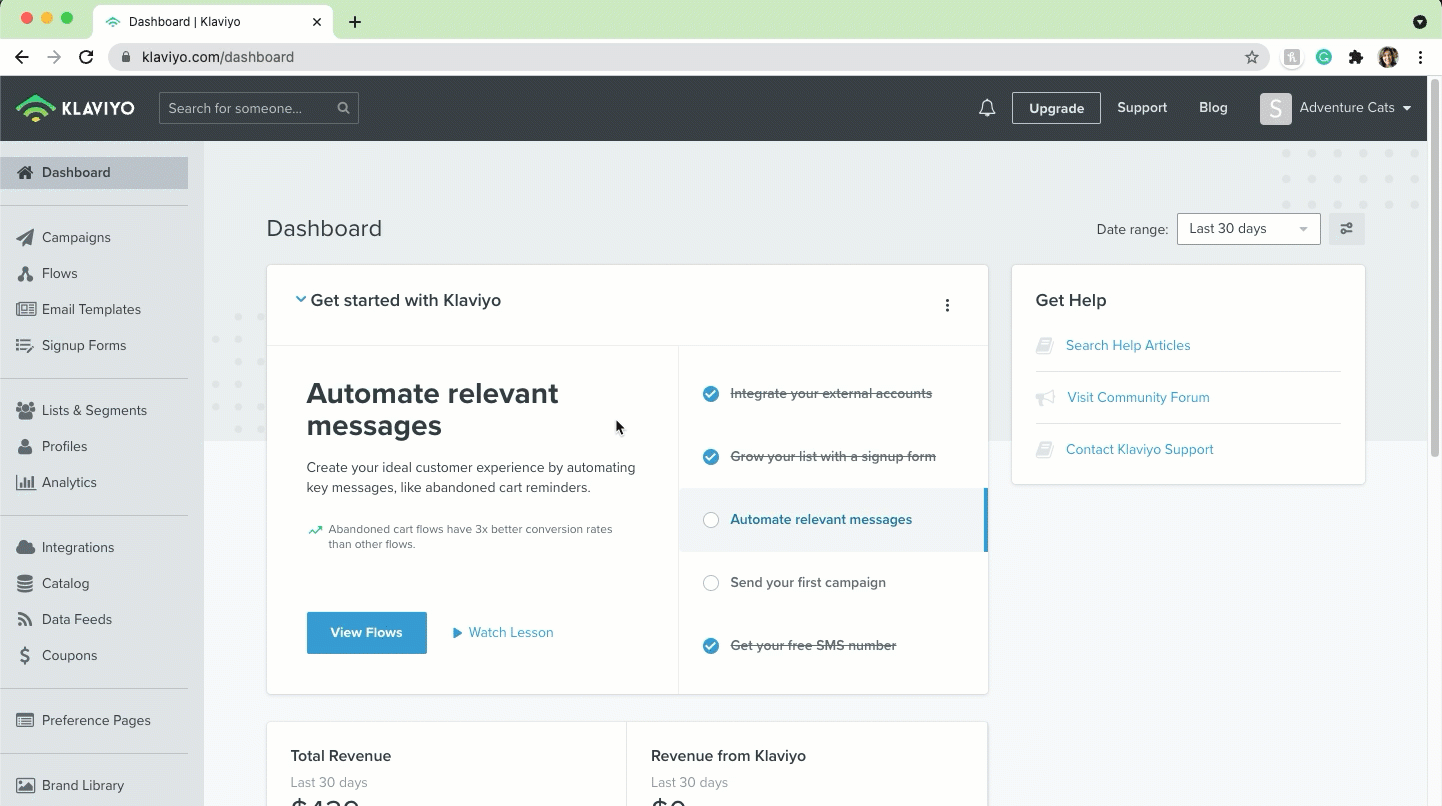
Task: Click the Upgrade button
Action: (1056, 108)
